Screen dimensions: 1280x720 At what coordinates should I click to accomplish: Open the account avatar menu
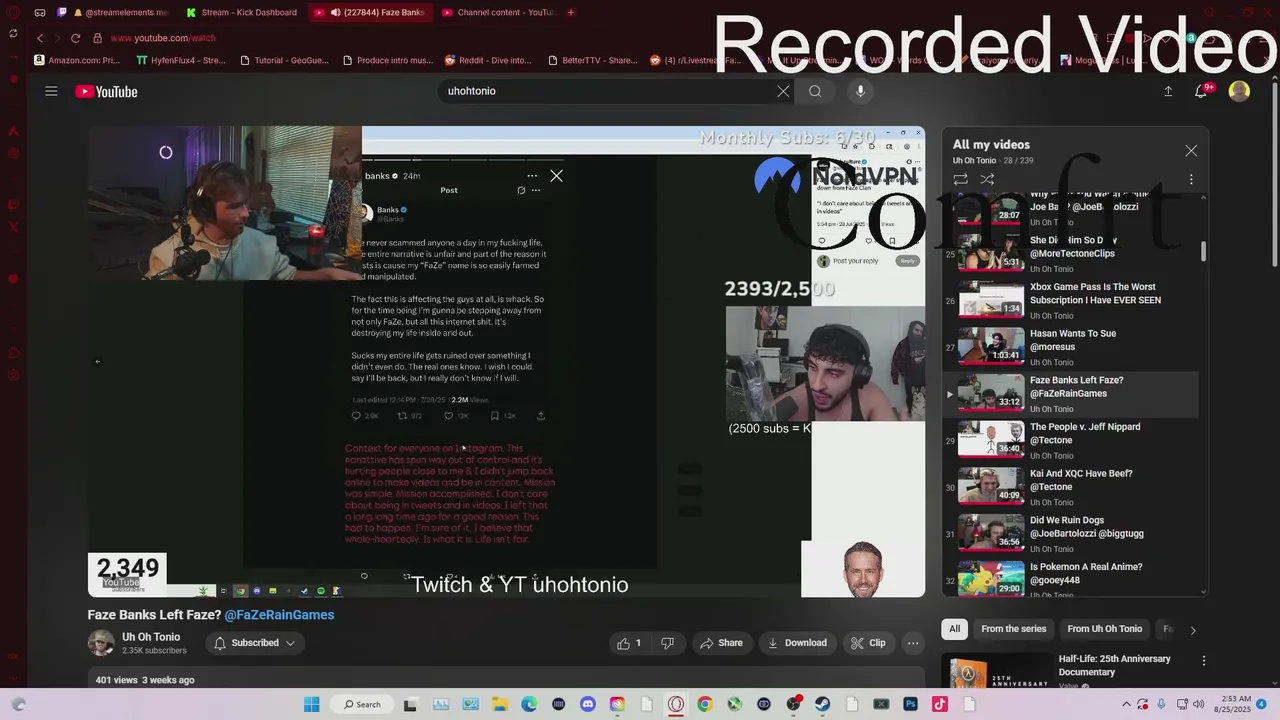pos(1239,91)
